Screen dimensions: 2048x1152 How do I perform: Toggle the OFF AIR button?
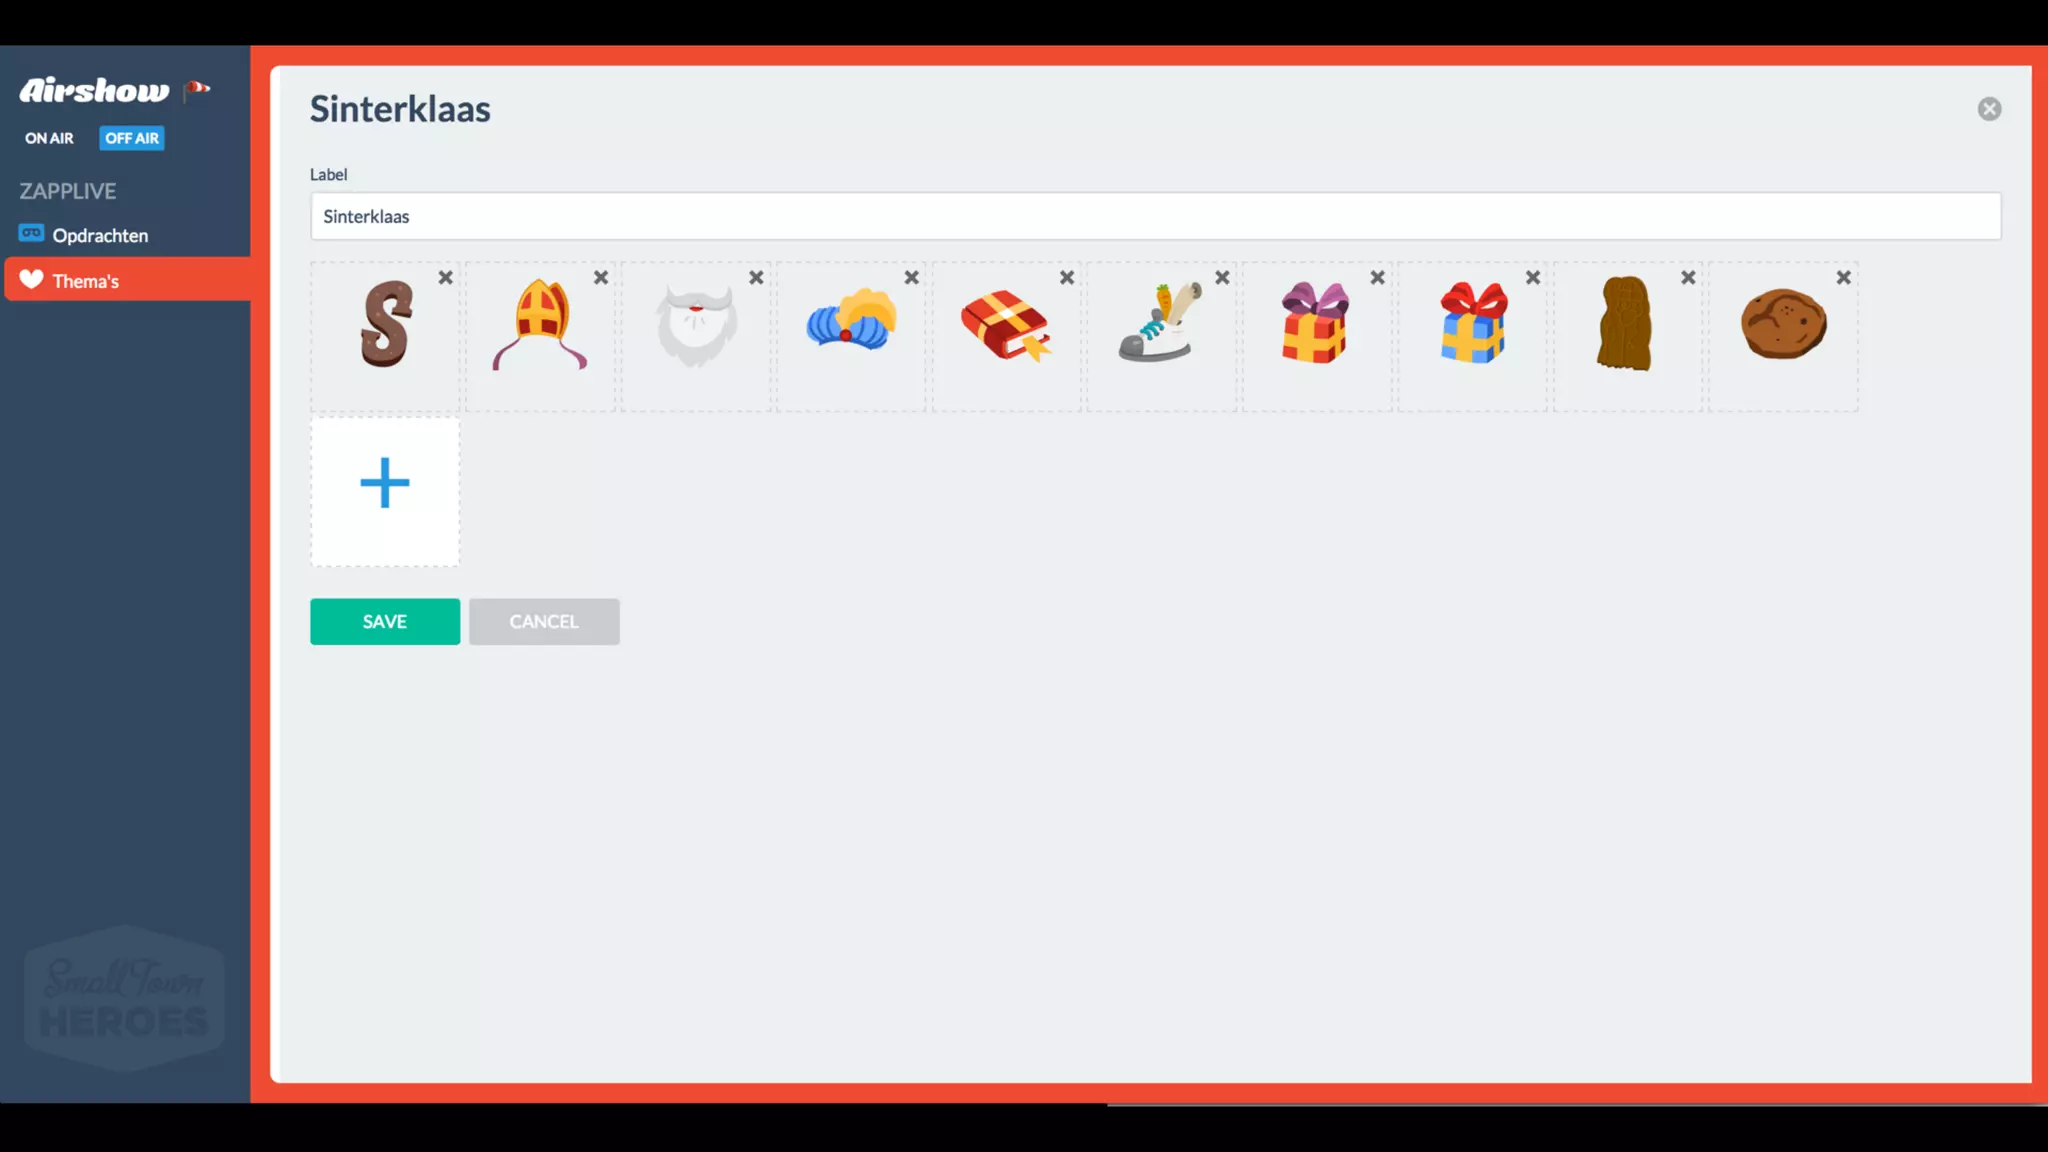[x=132, y=138]
